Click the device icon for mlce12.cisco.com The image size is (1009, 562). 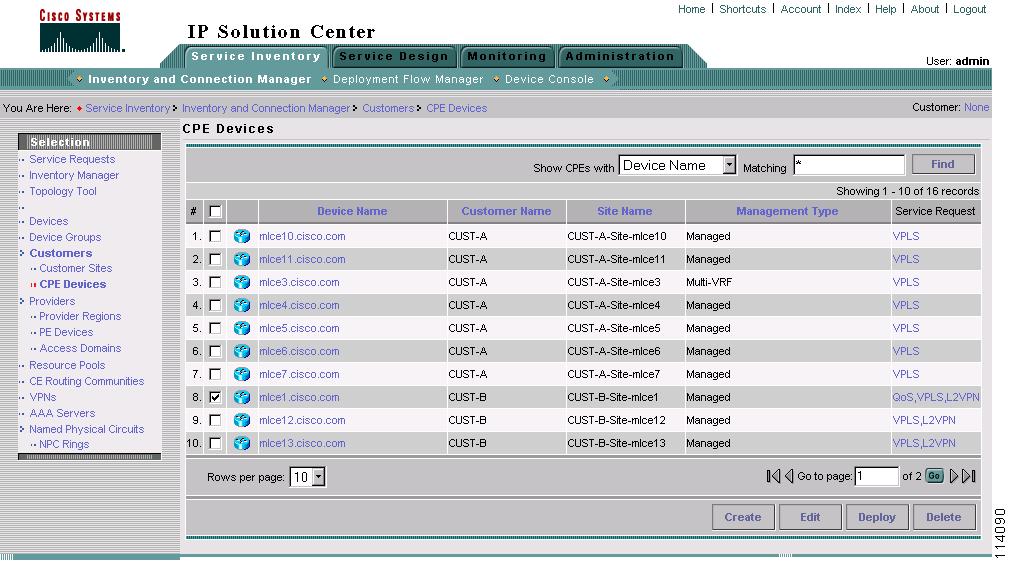(x=242, y=420)
